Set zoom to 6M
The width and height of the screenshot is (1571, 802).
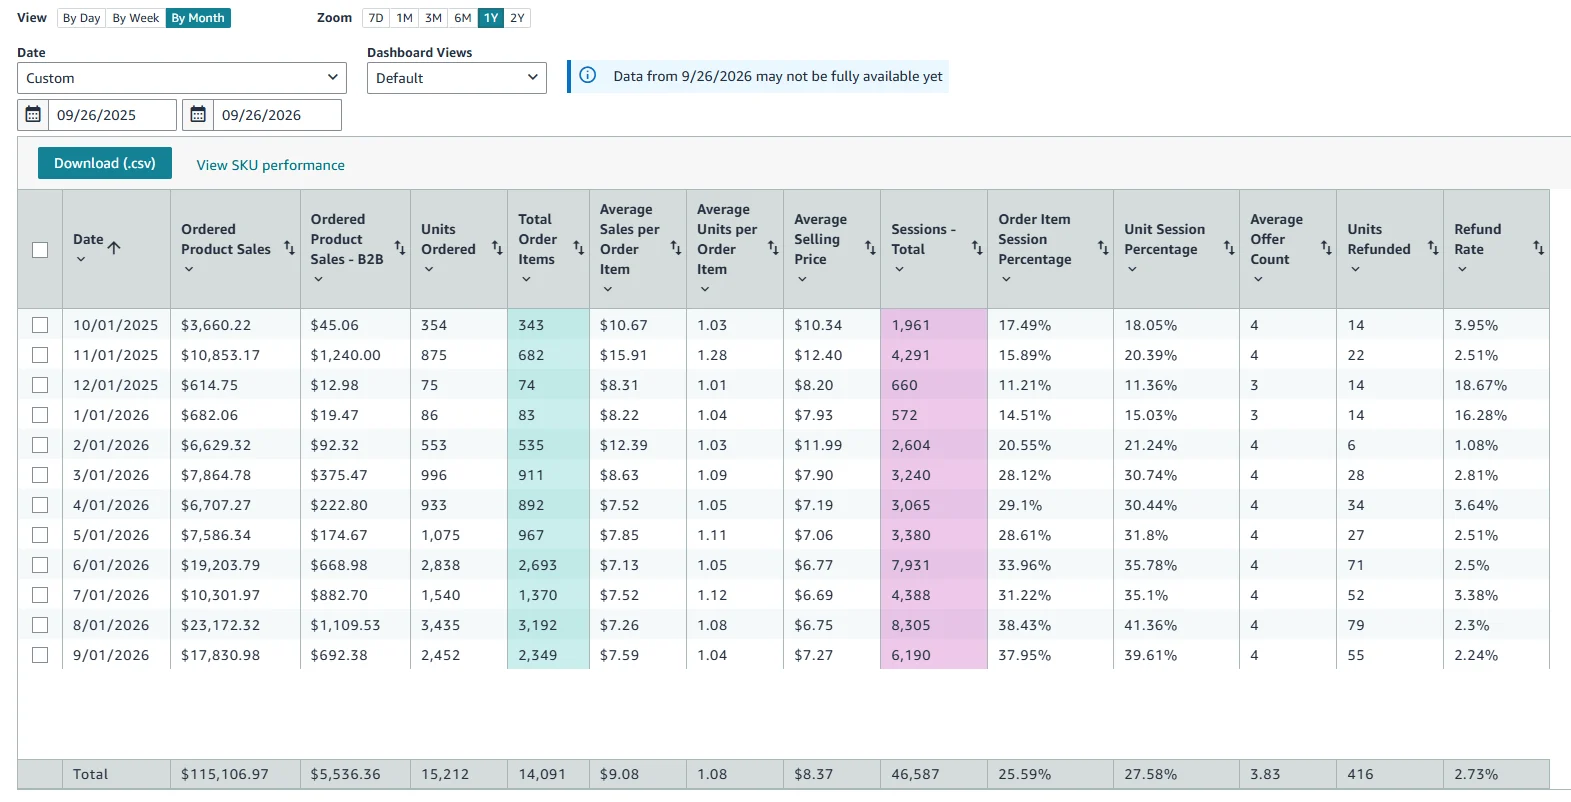[x=463, y=18]
